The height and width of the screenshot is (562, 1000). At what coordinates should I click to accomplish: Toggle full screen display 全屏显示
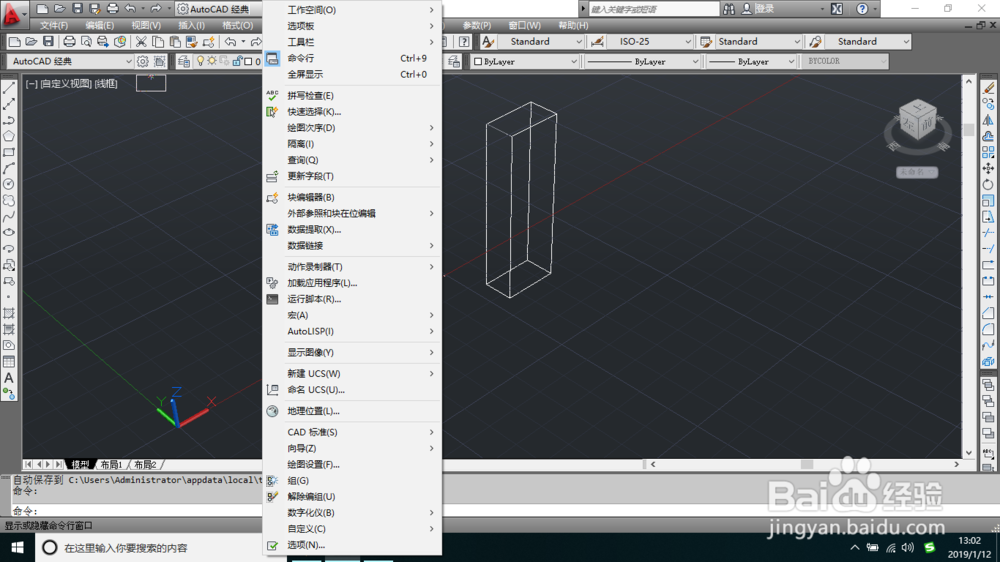[x=352, y=75]
